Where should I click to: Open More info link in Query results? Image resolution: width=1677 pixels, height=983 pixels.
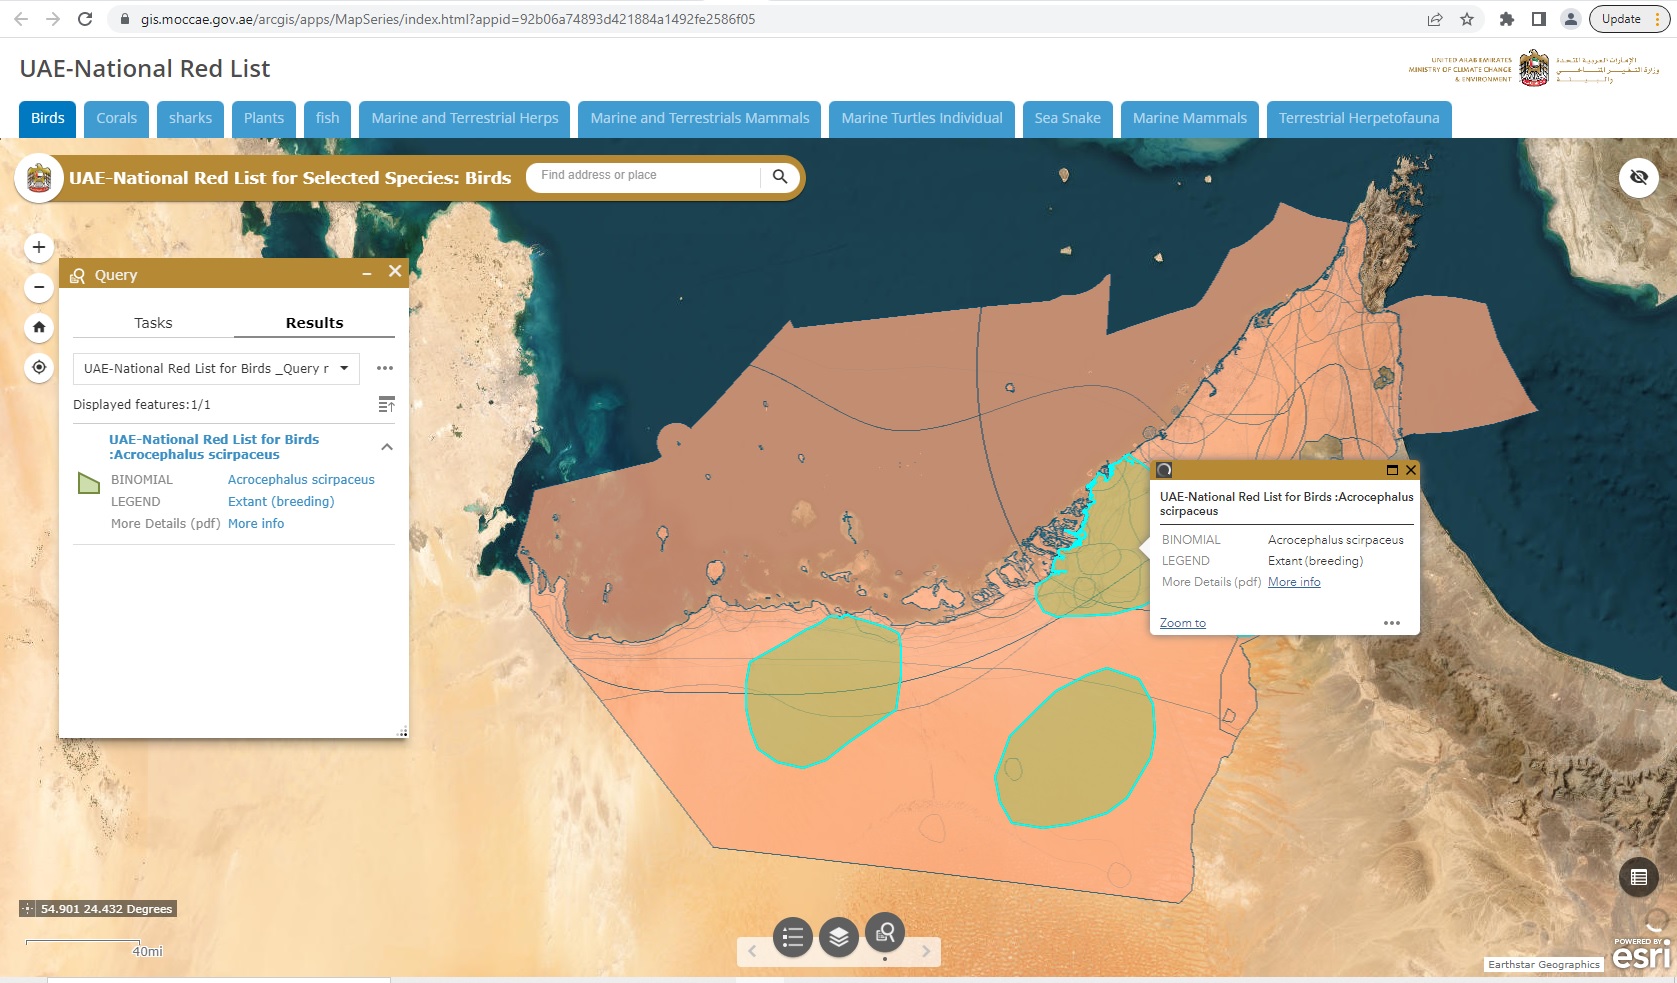pos(256,523)
